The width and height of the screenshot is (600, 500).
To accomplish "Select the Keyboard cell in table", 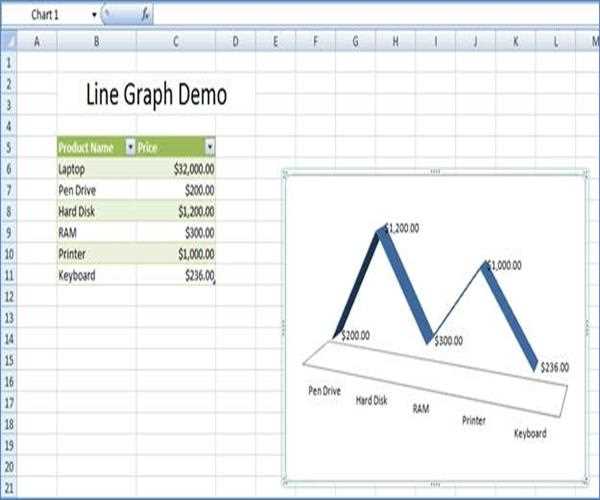I will pyautogui.click(x=95, y=275).
